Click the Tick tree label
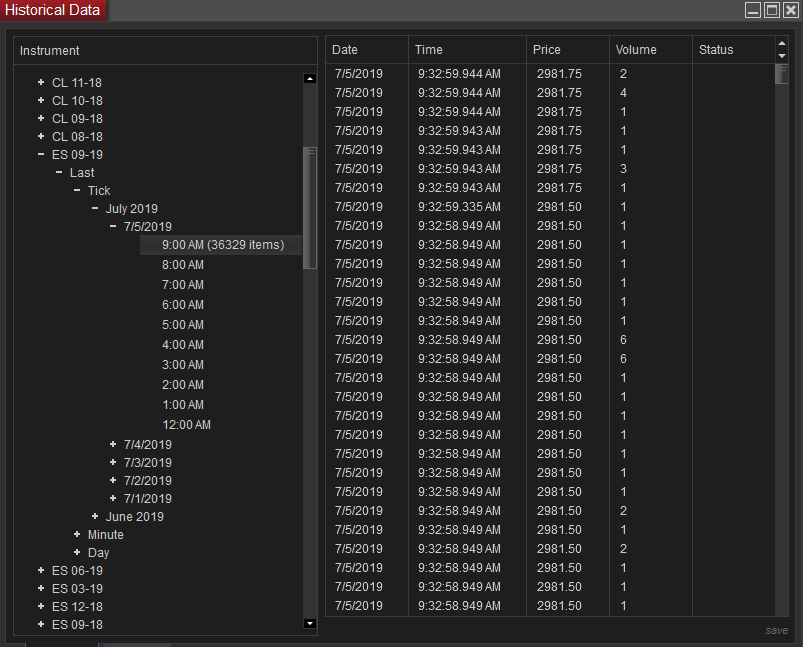 click(x=99, y=191)
